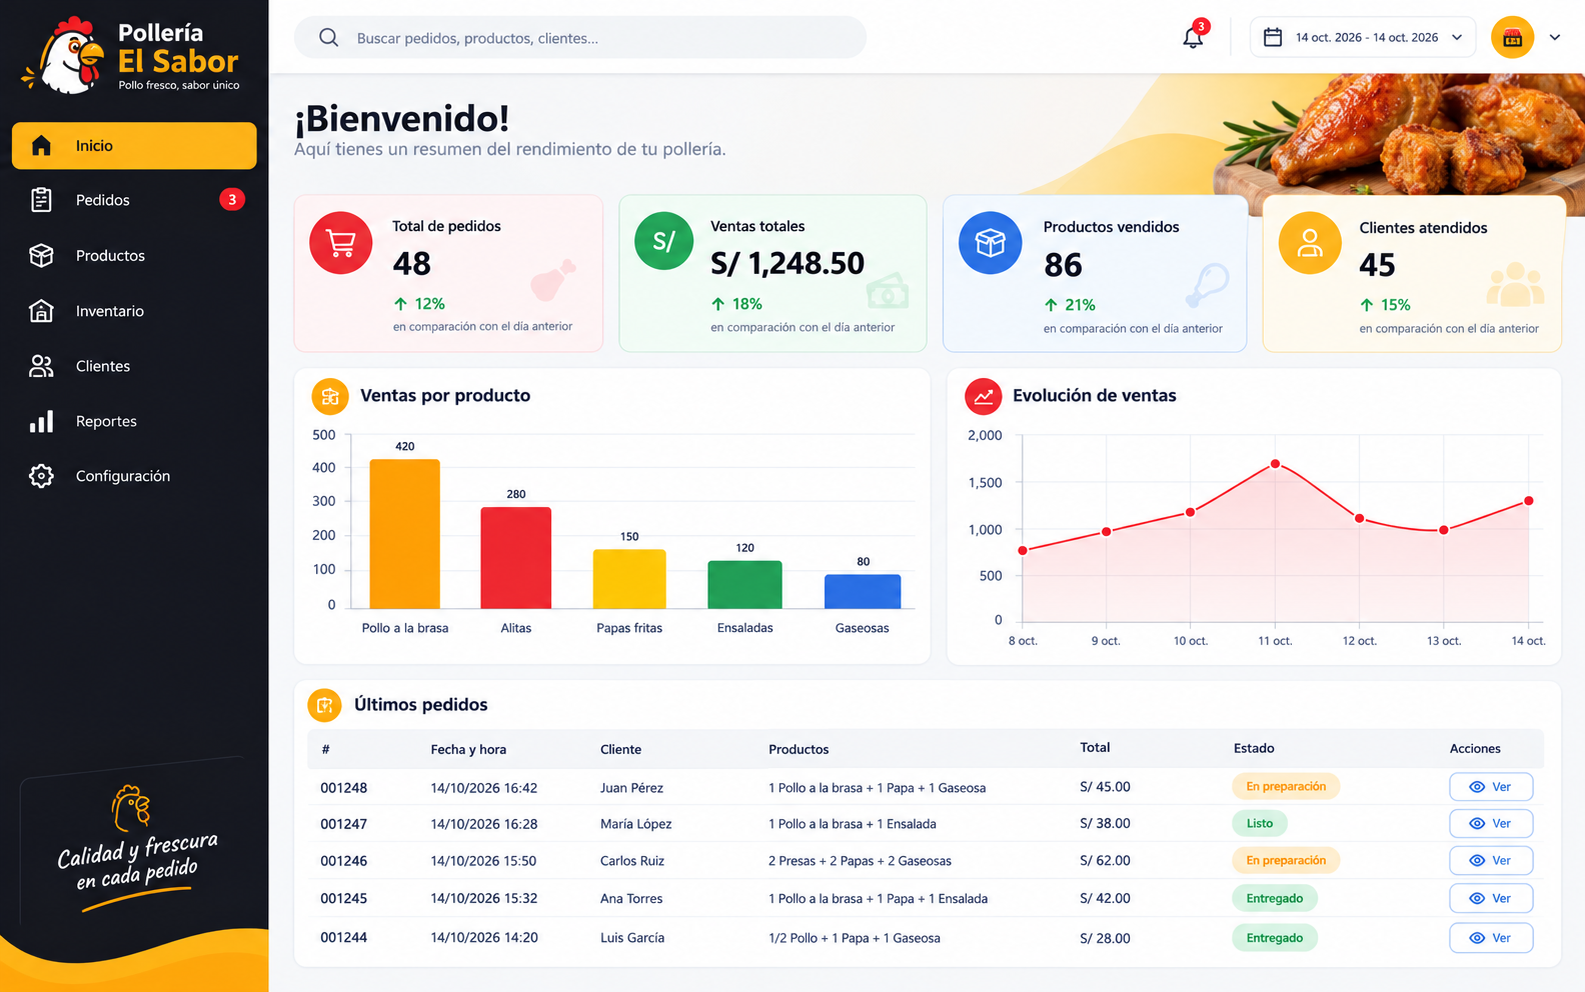This screenshot has width=1585, height=992.
Task: Expand the profile menu chevron
Action: 1555,38
